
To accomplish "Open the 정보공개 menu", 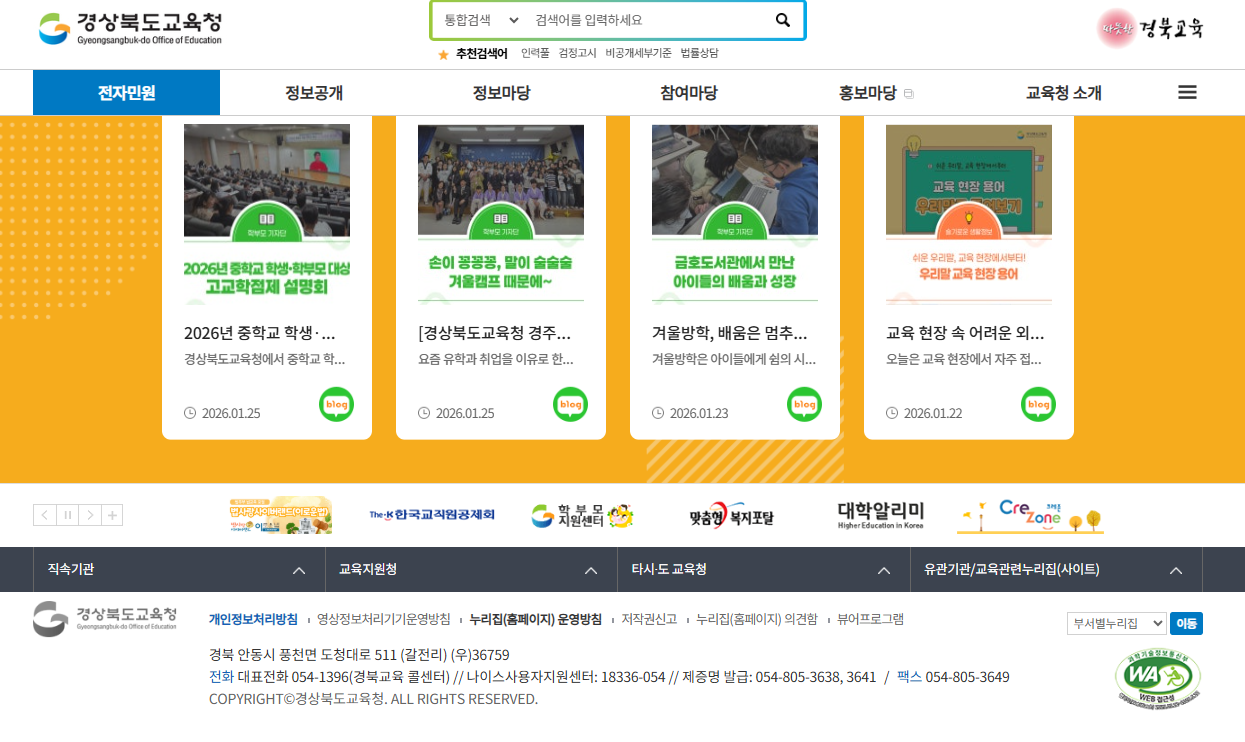I will click(x=314, y=93).
